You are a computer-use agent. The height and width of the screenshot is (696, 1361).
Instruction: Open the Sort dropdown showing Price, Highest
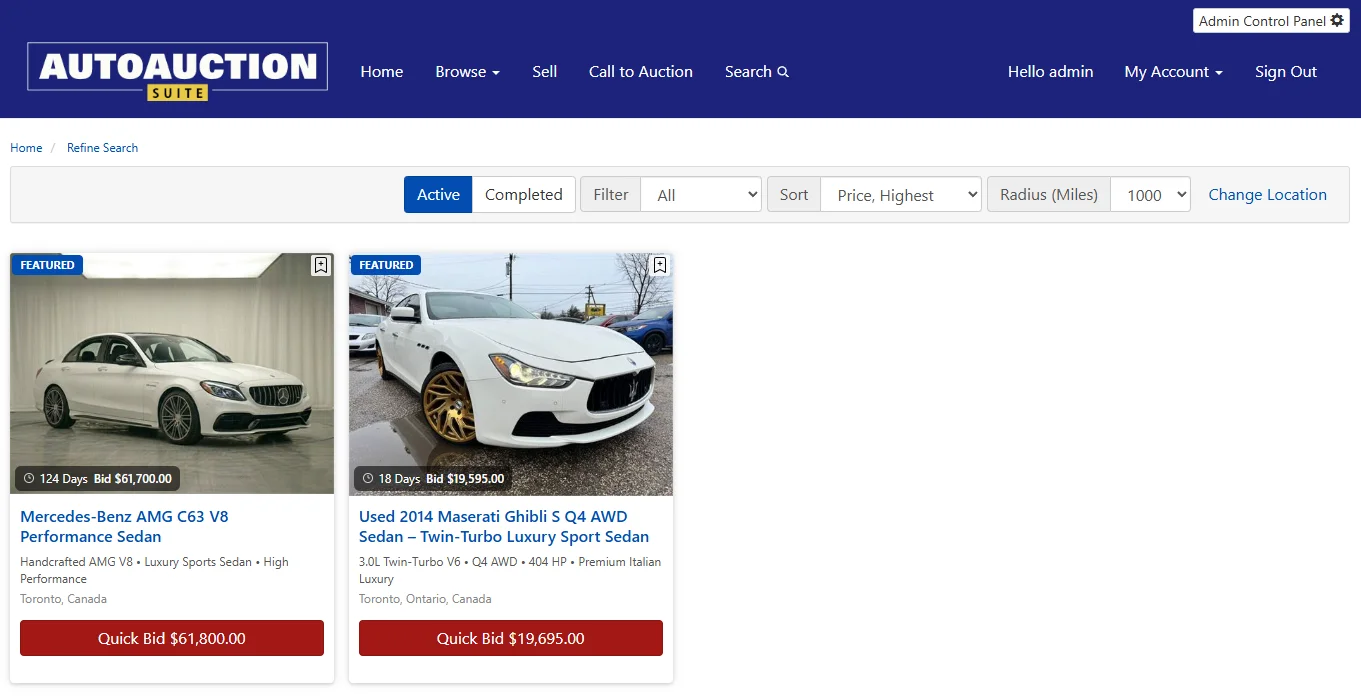(901, 195)
